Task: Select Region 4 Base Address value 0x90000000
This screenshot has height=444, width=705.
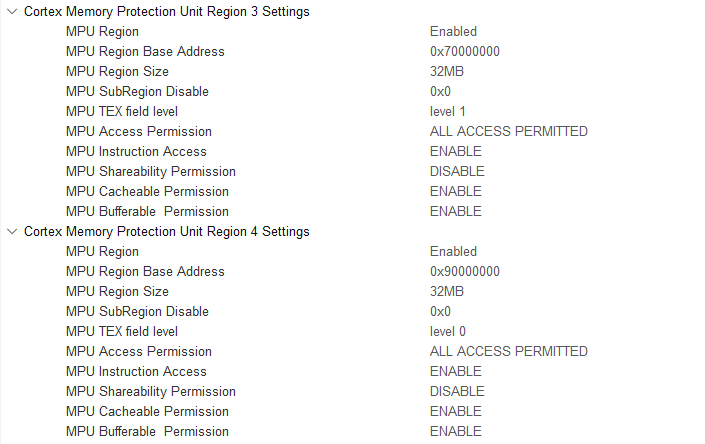Action: [x=464, y=272]
